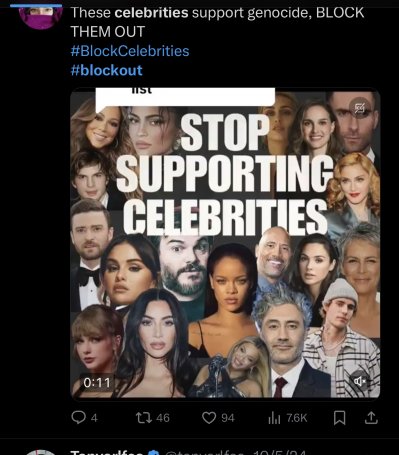Bookmark this tweet

(339, 418)
